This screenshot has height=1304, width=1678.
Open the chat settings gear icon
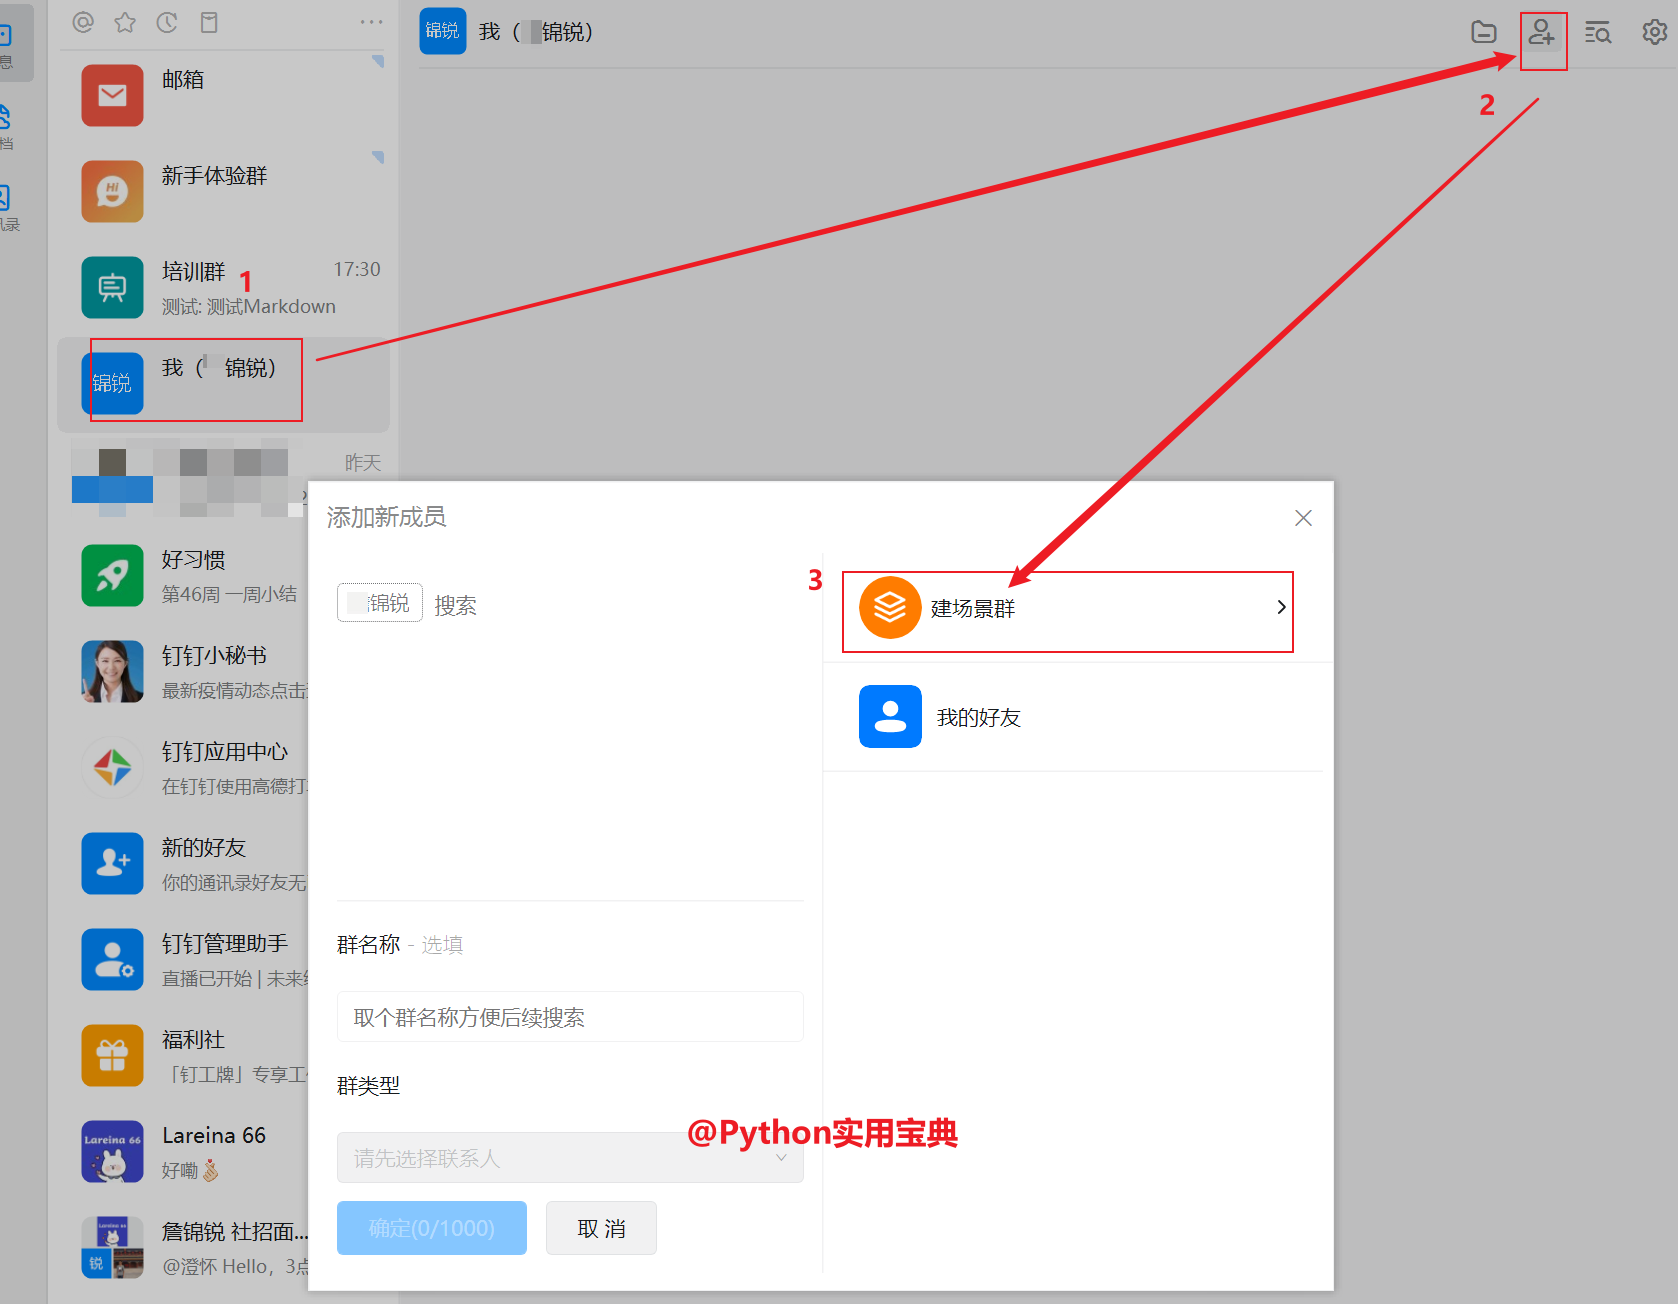point(1655,32)
